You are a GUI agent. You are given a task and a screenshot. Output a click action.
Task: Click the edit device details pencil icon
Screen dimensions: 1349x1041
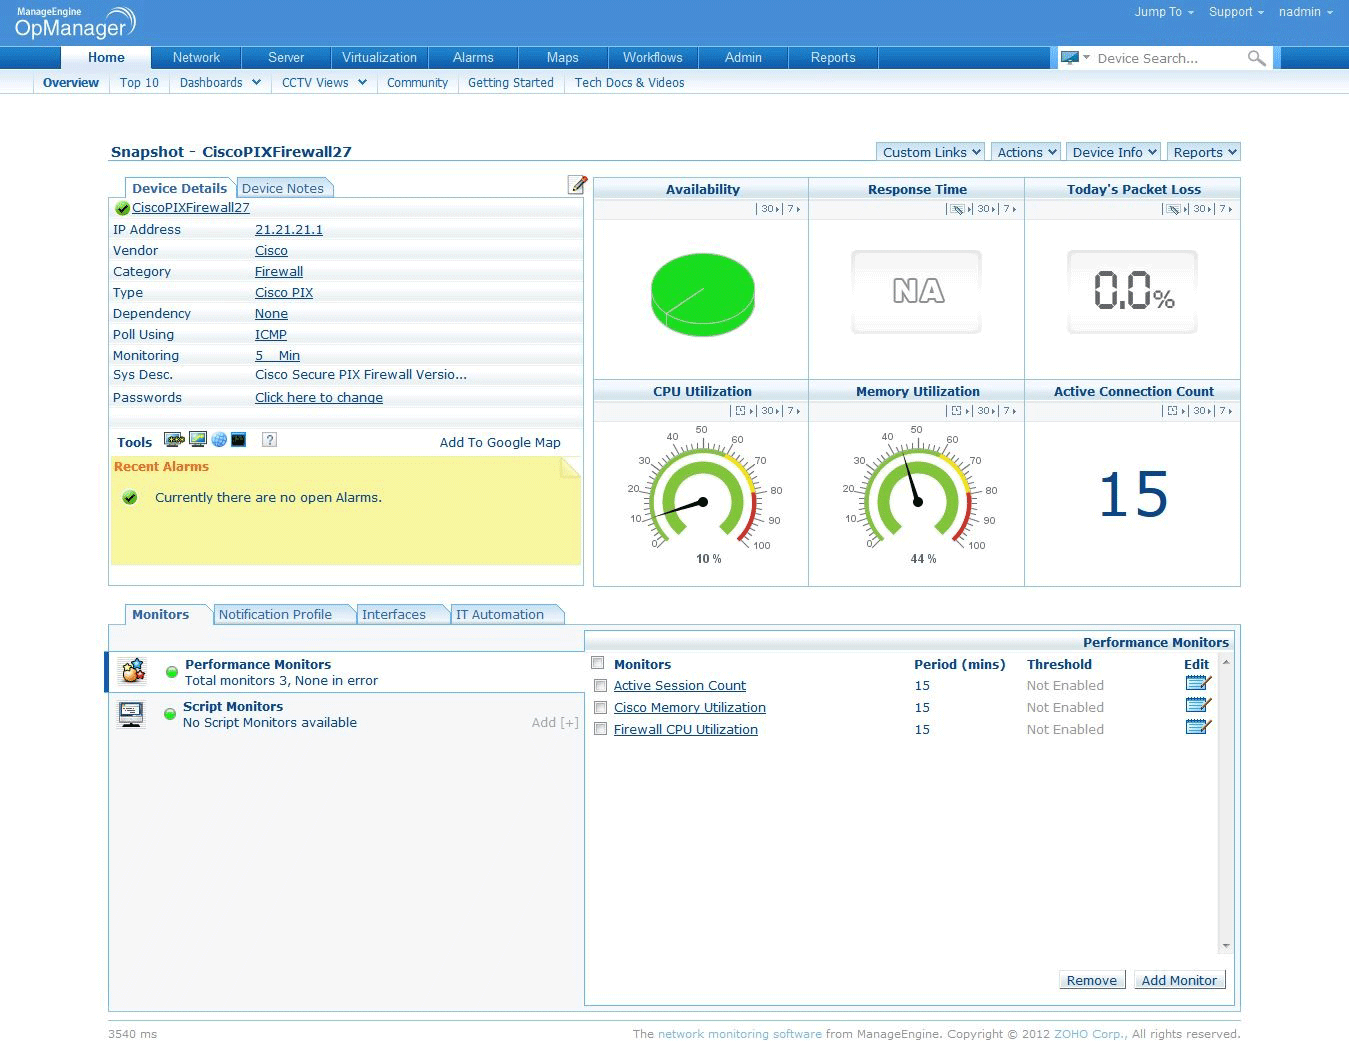click(x=577, y=184)
